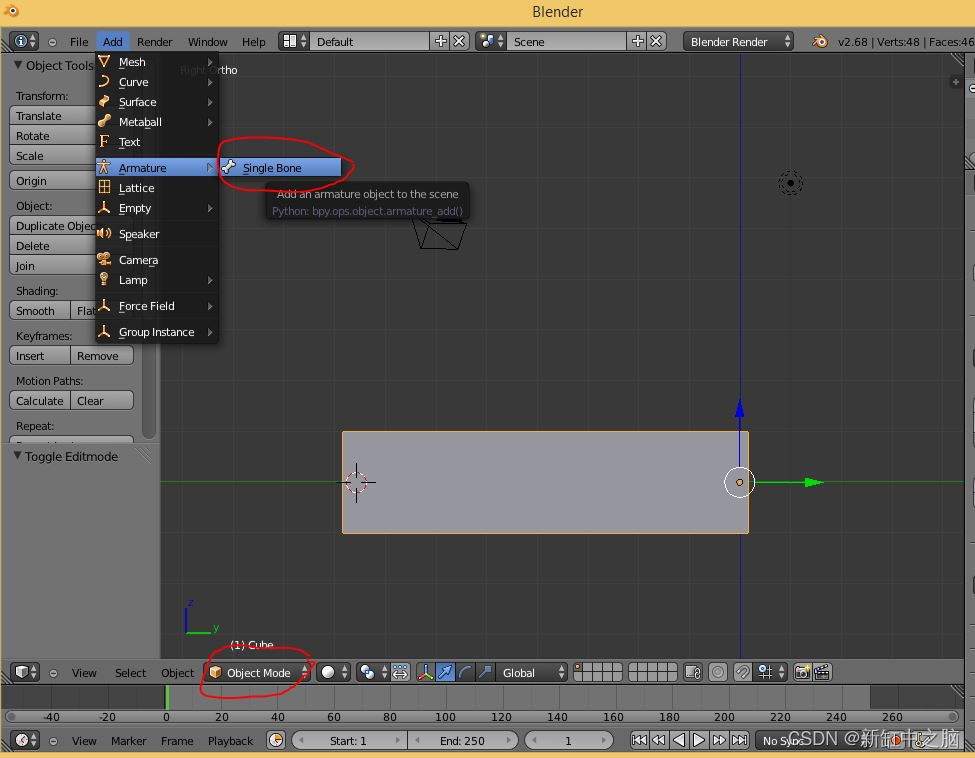Open the Timeline editor type icon
975x758 pixels.
click(25, 741)
